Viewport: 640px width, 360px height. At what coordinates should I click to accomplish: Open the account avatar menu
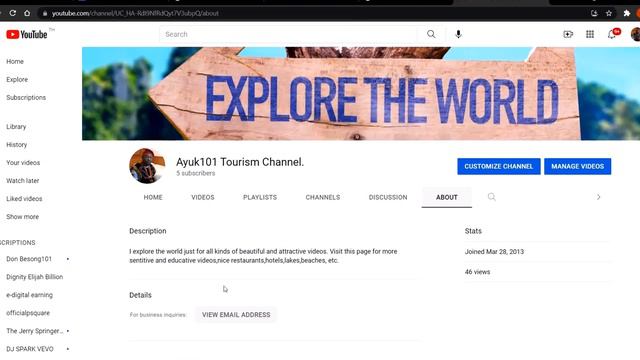[x=636, y=34]
